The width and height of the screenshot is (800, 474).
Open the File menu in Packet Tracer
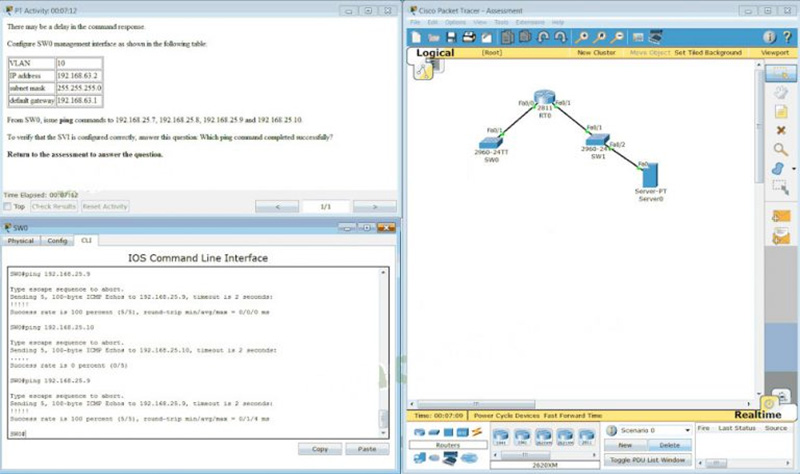click(x=415, y=22)
